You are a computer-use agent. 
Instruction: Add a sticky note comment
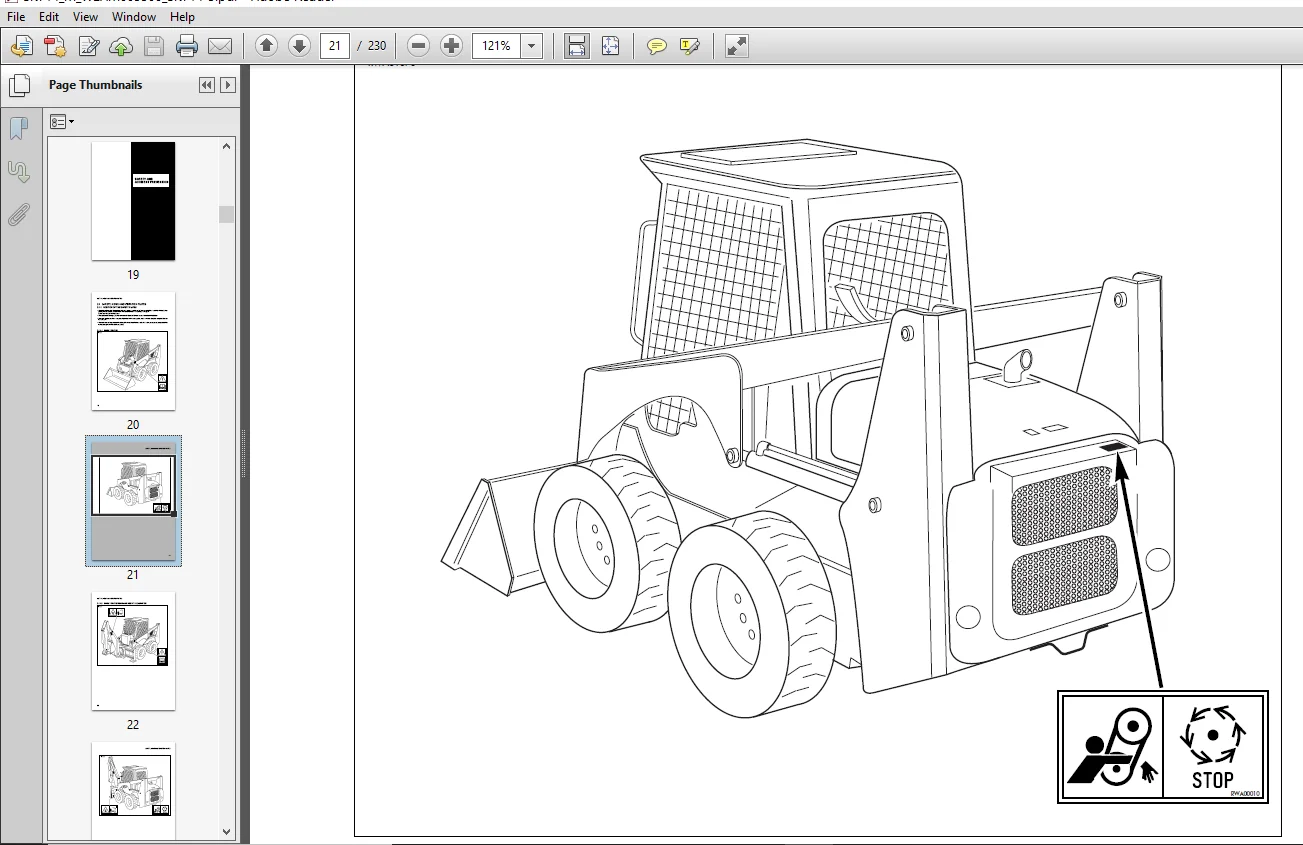tap(657, 46)
